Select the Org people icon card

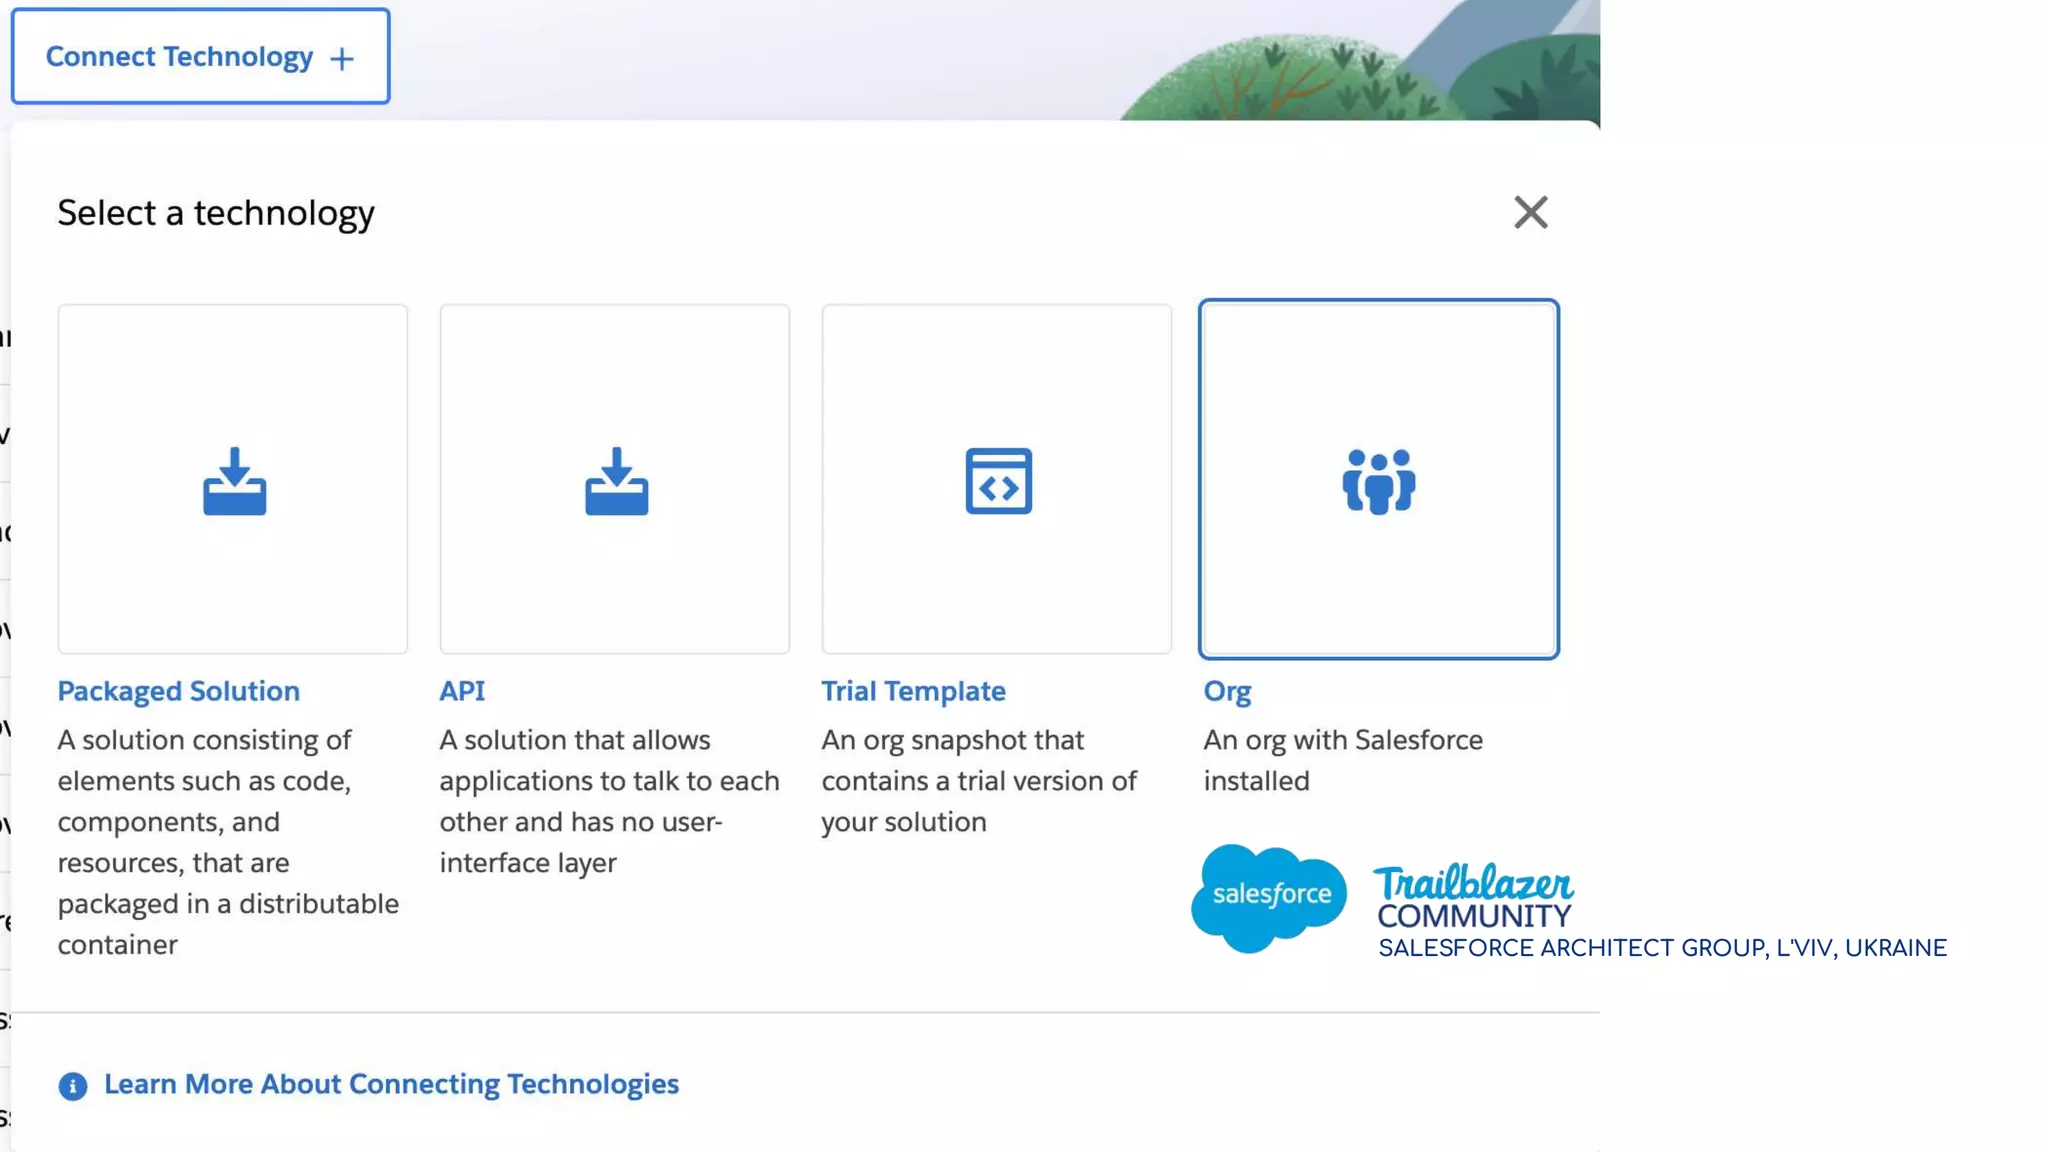1379,480
